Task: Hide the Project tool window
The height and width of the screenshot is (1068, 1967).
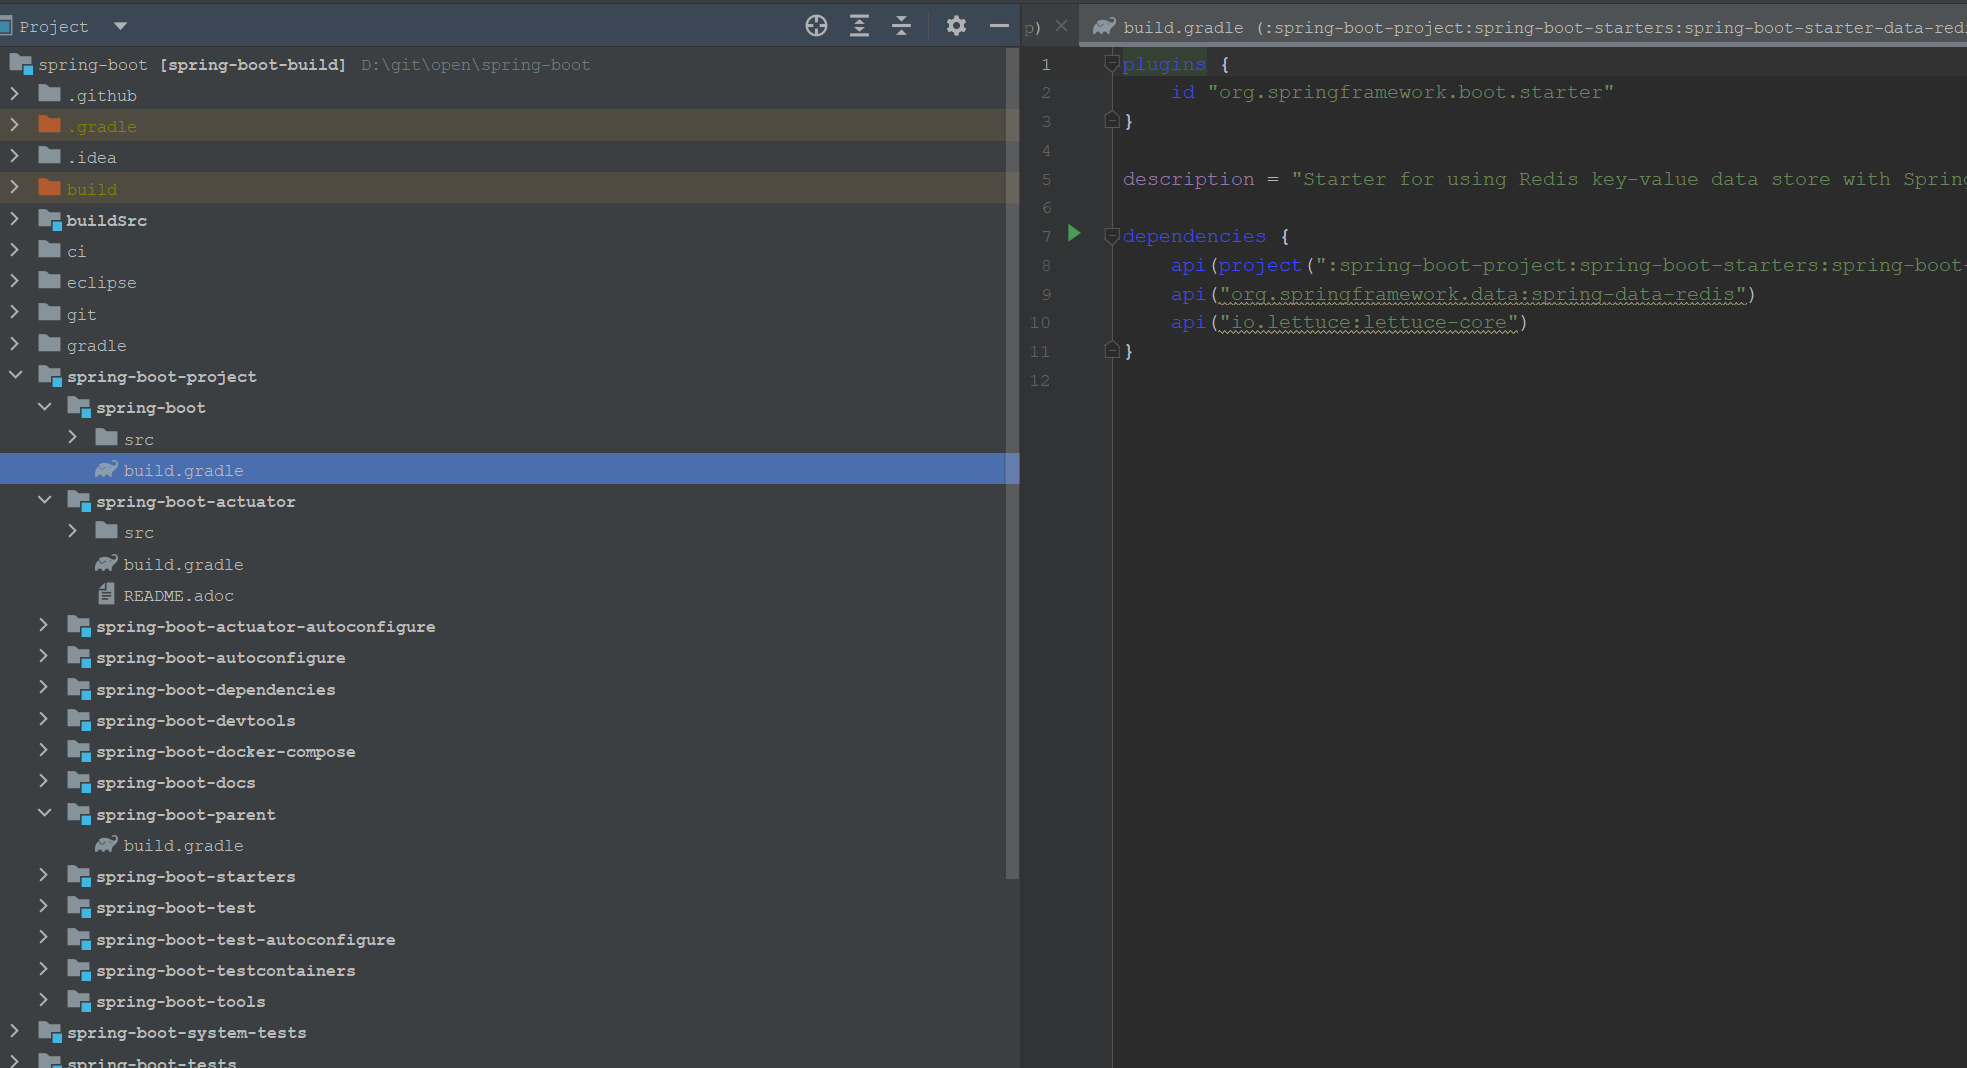Action: (x=998, y=26)
